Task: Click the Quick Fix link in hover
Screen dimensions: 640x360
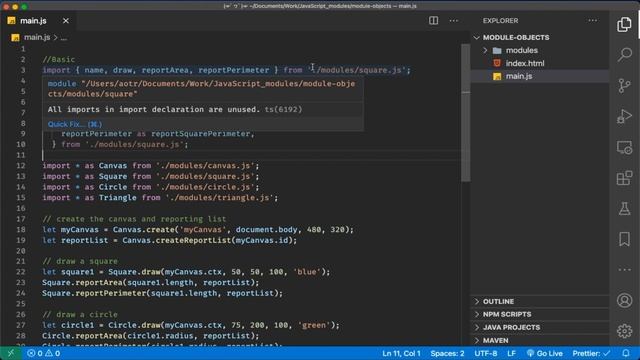Action: (75, 124)
